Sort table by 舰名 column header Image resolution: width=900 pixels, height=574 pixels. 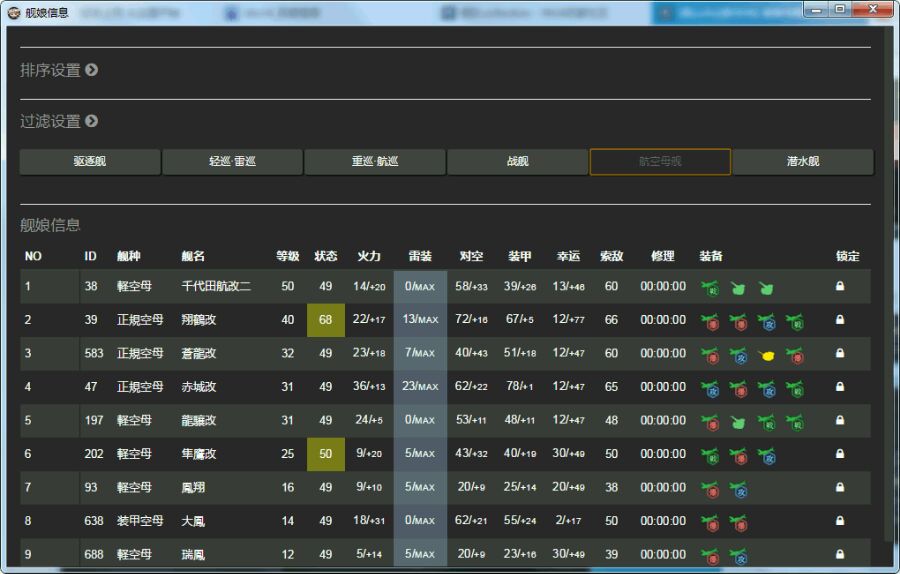(x=193, y=256)
